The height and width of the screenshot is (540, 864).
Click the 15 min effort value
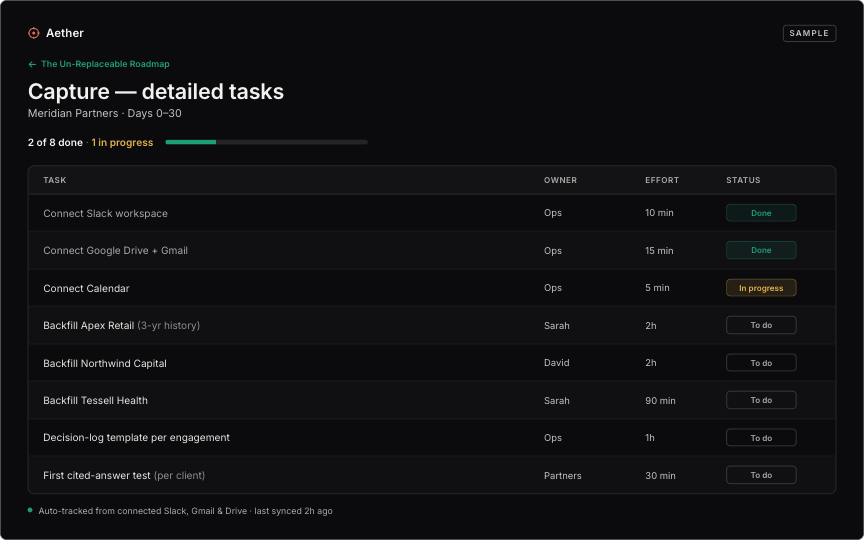659,251
